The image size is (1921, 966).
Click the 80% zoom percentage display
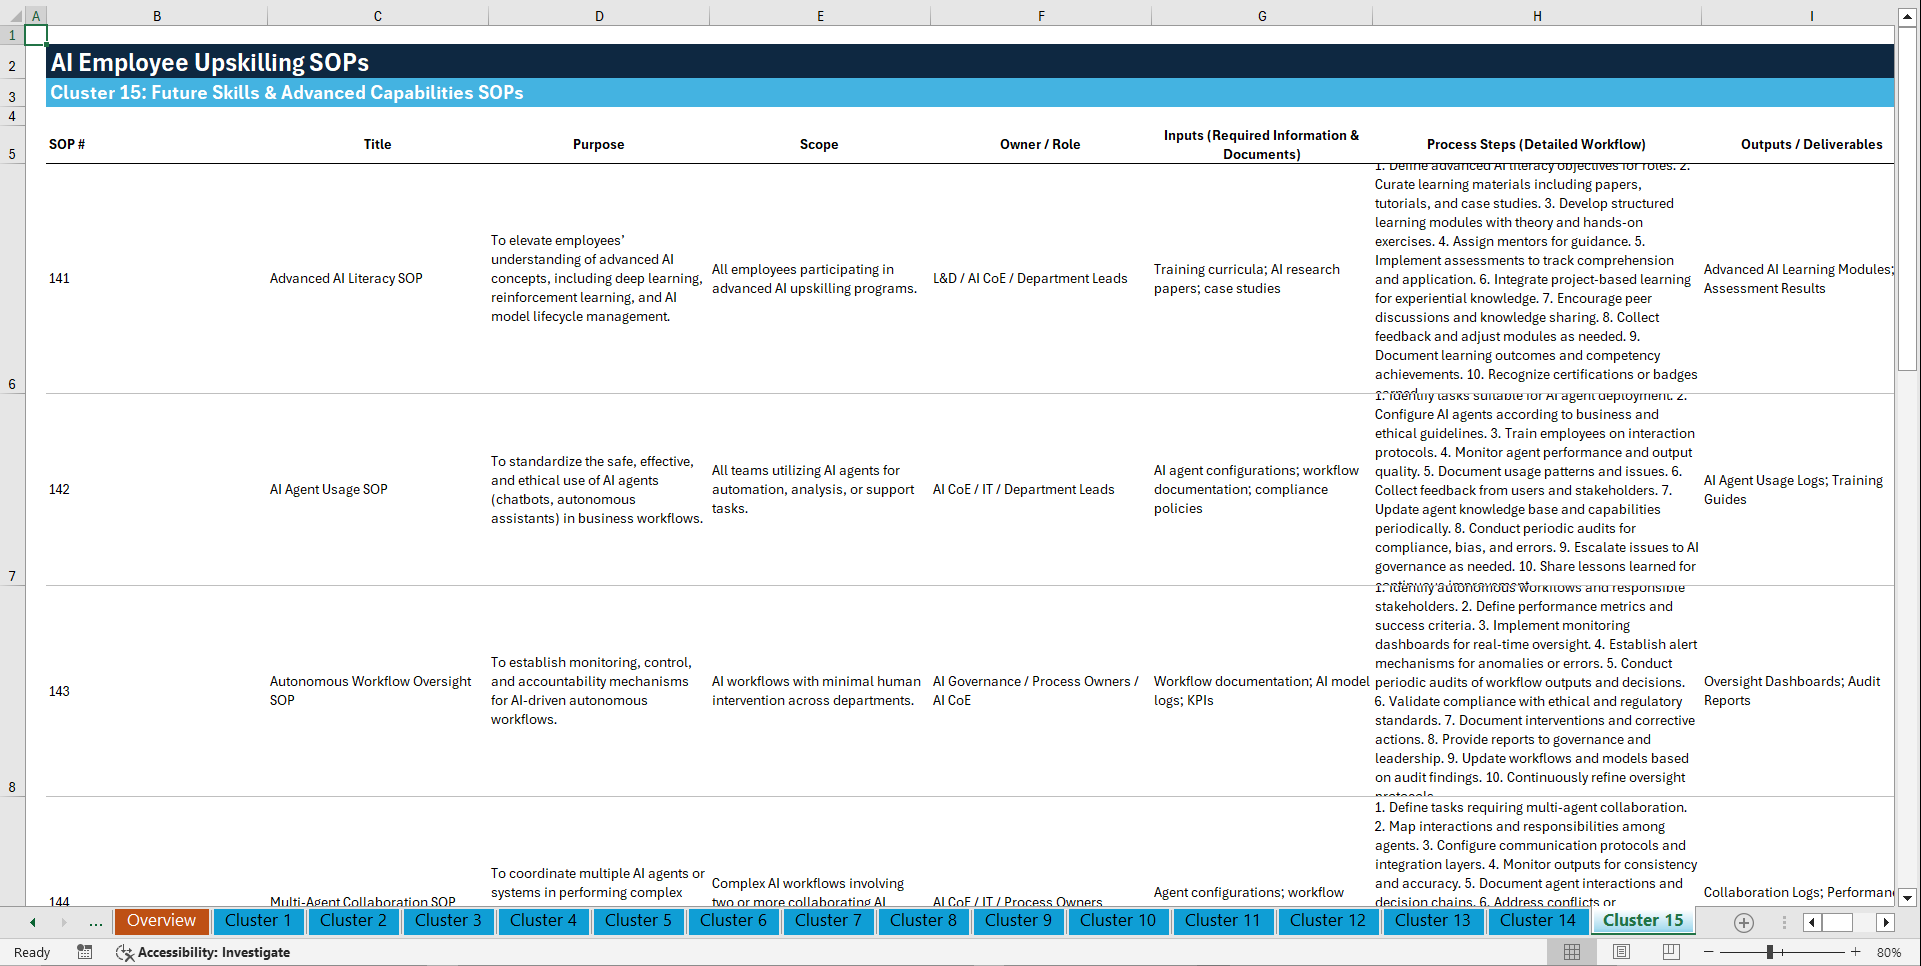click(x=1890, y=952)
